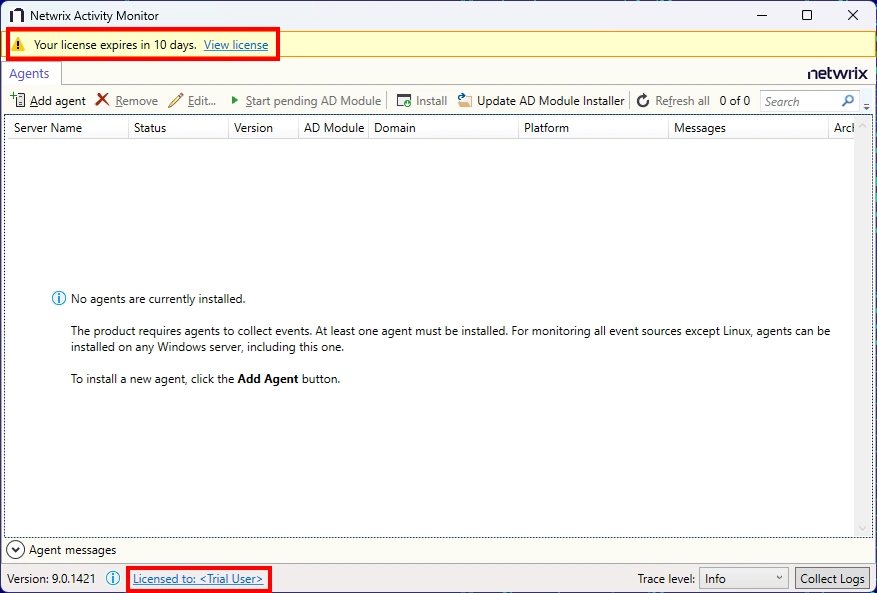Image resolution: width=877 pixels, height=593 pixels.
Task: Click the warning triangle in the license banner
Action: click(17, 44)
